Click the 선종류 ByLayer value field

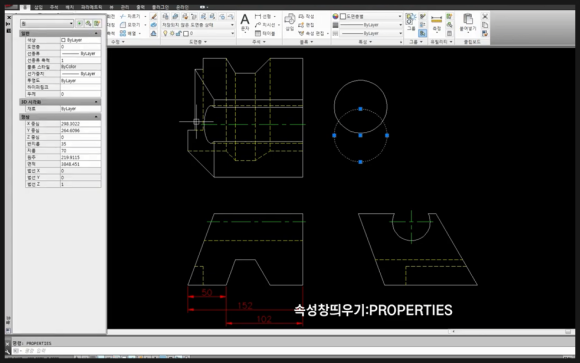pos(80,53)
